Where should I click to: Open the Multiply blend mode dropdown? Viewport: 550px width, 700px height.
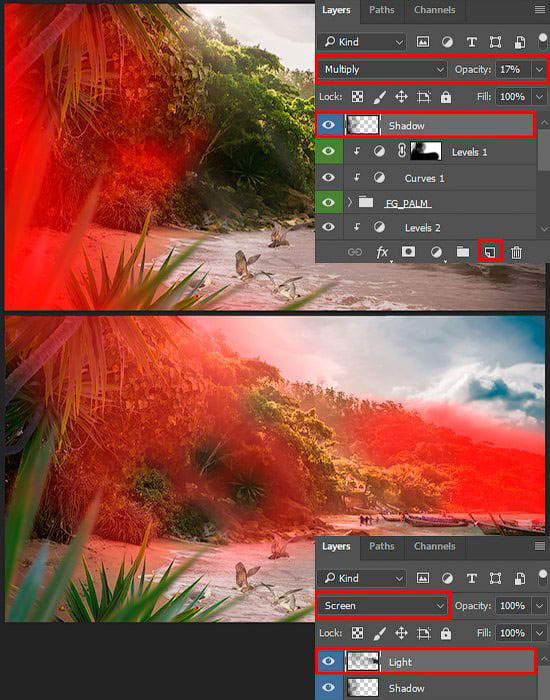point(383,70)
